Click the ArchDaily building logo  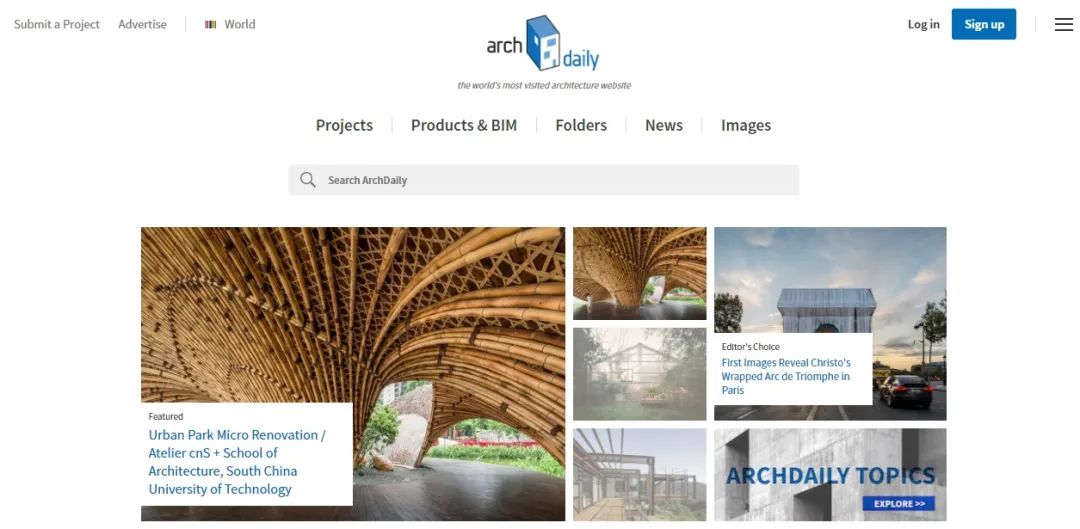click(x=543, y=43)
